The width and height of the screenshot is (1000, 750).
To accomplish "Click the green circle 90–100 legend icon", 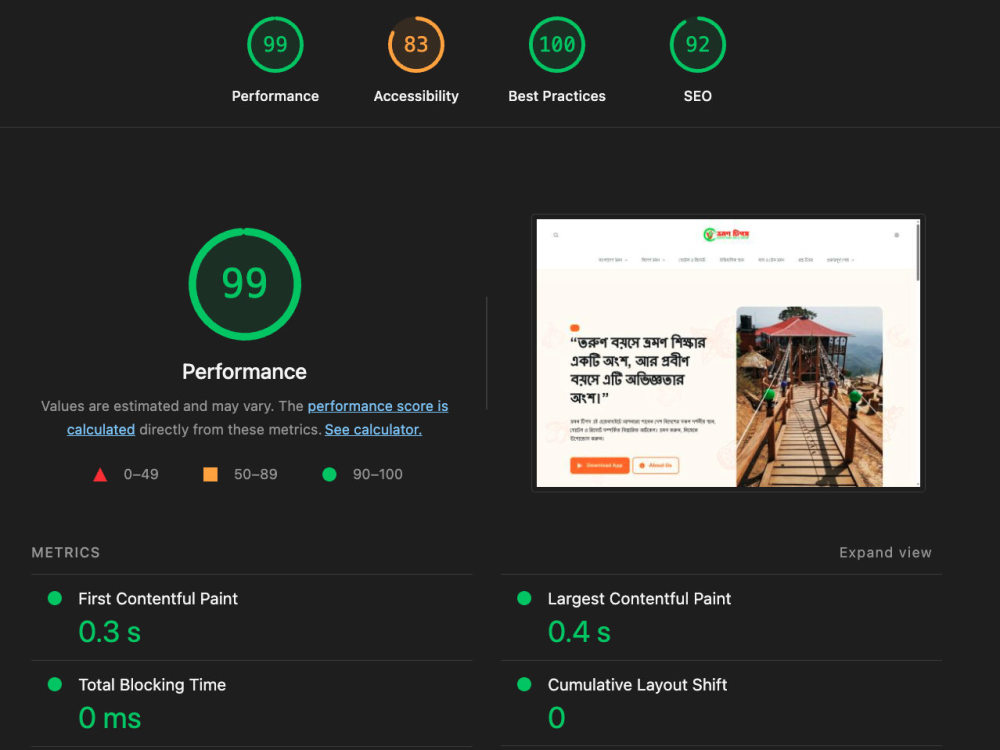I will (x=329, y=474).
